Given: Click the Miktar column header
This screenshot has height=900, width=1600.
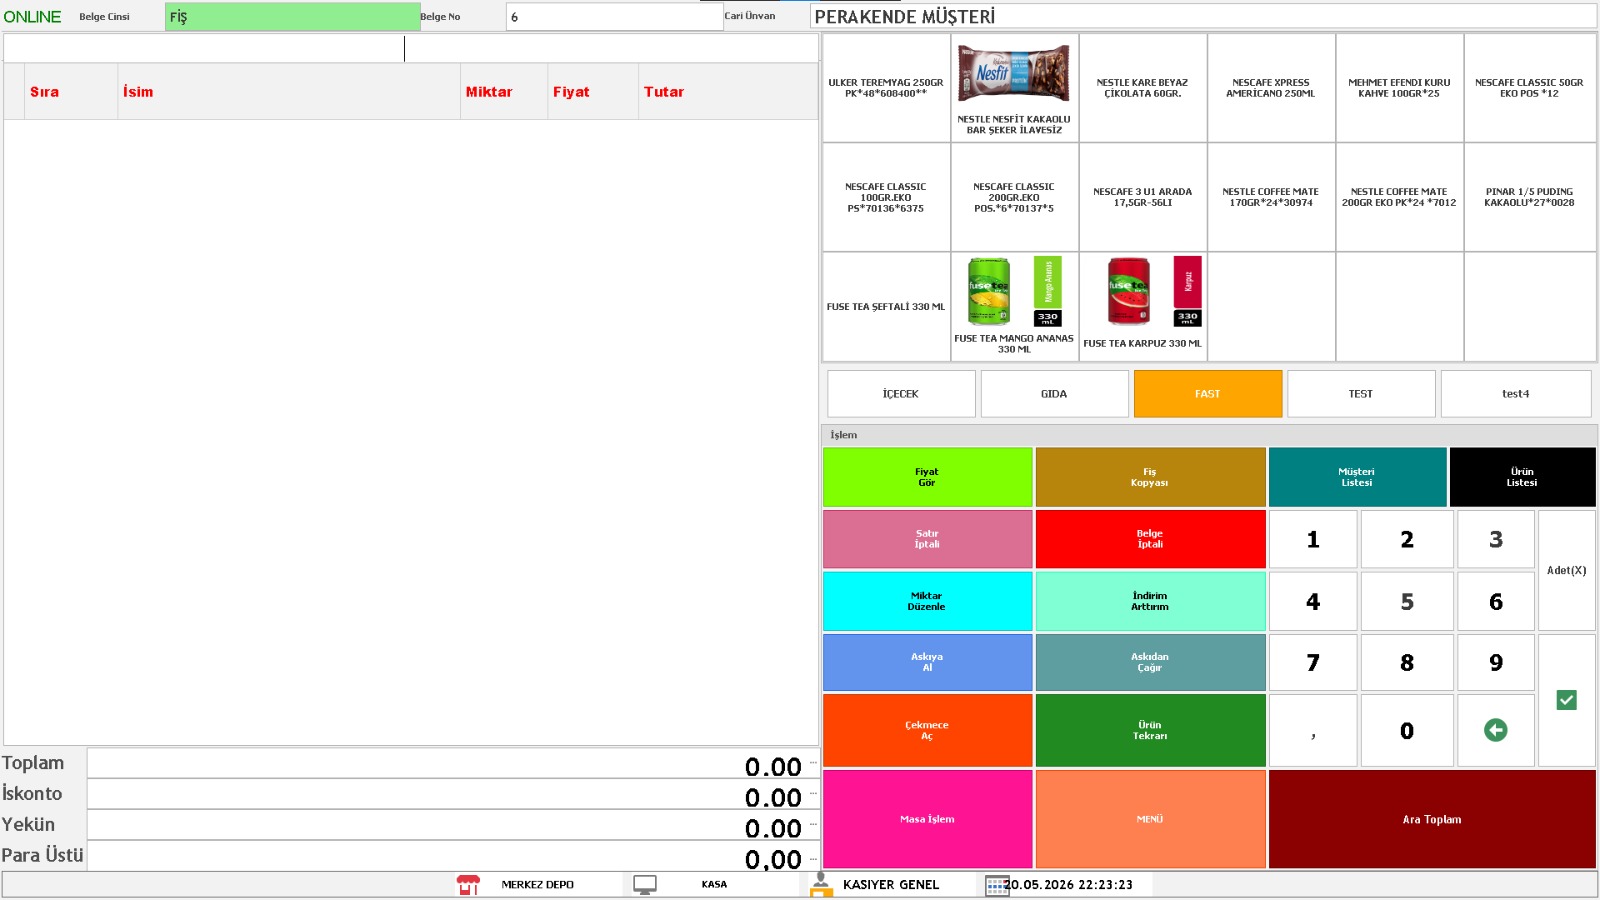Looking at the screenshot, I should pos(504,92).
